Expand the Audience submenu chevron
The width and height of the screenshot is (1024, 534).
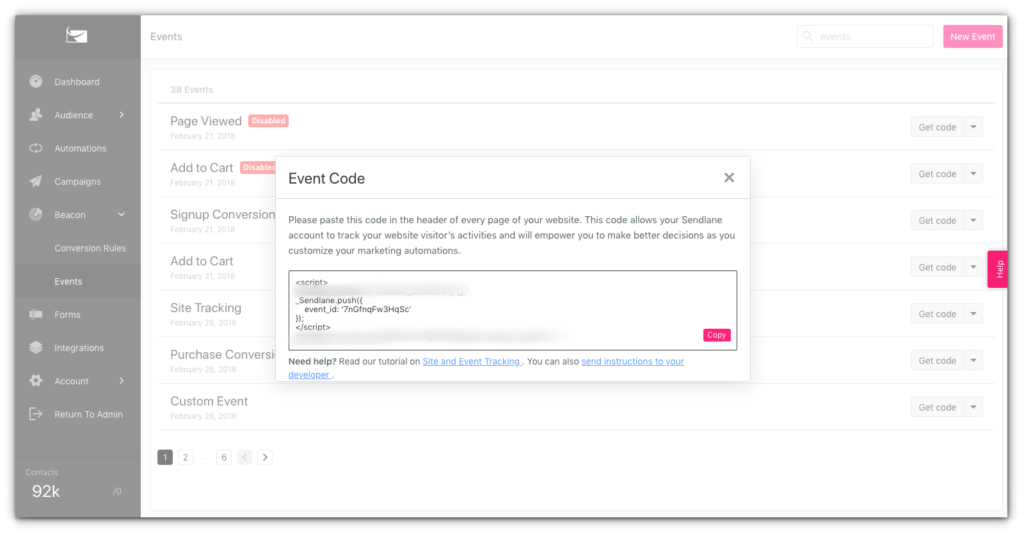click(x=121, y=115)
